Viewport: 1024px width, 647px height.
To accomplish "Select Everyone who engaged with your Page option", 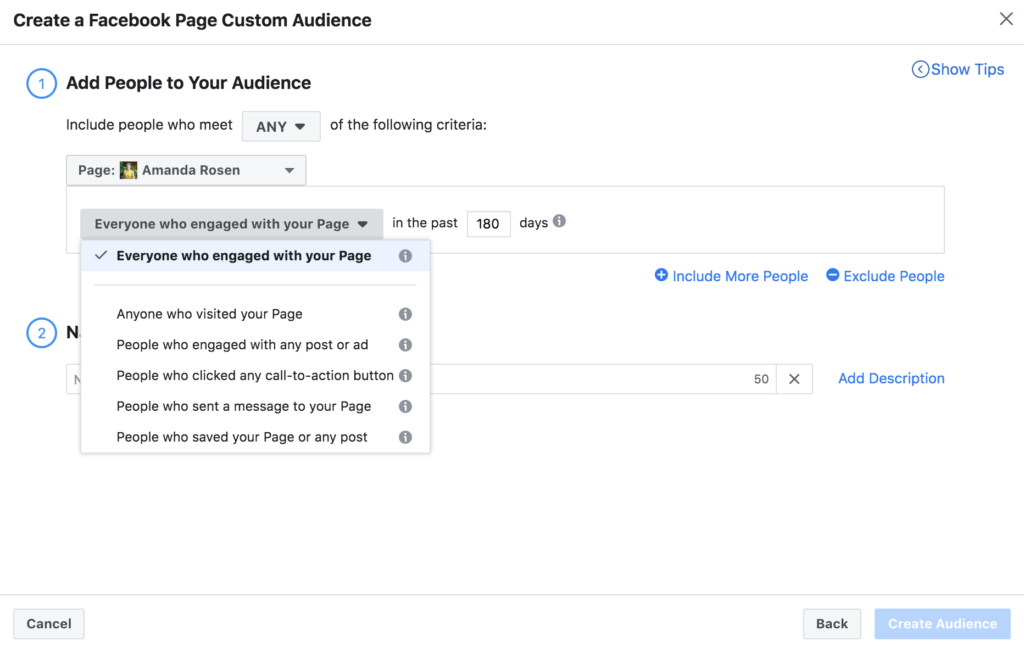I will [x=255, y=256].
